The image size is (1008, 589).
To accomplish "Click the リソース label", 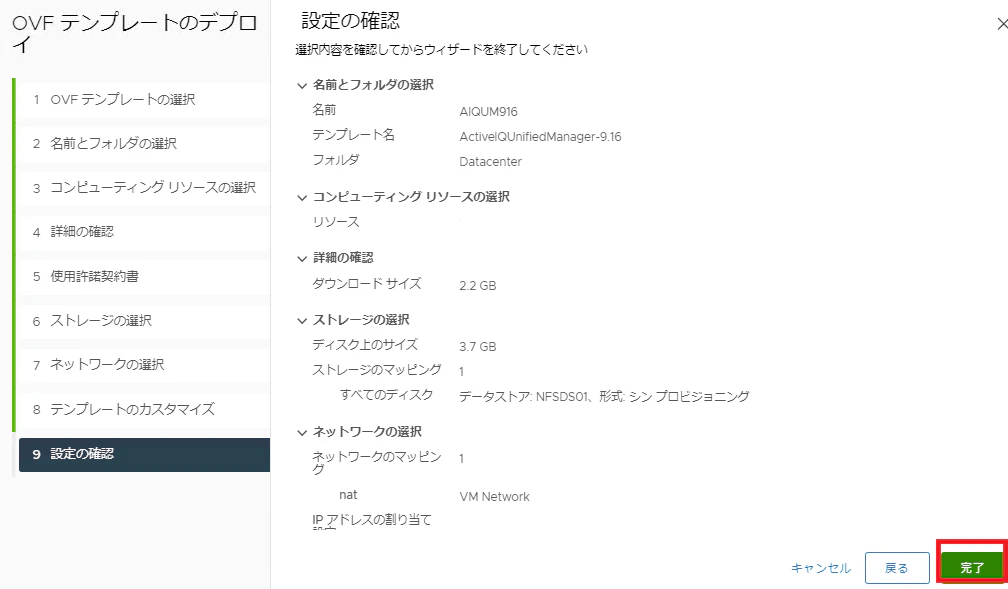I will click(x=336, y=222).
